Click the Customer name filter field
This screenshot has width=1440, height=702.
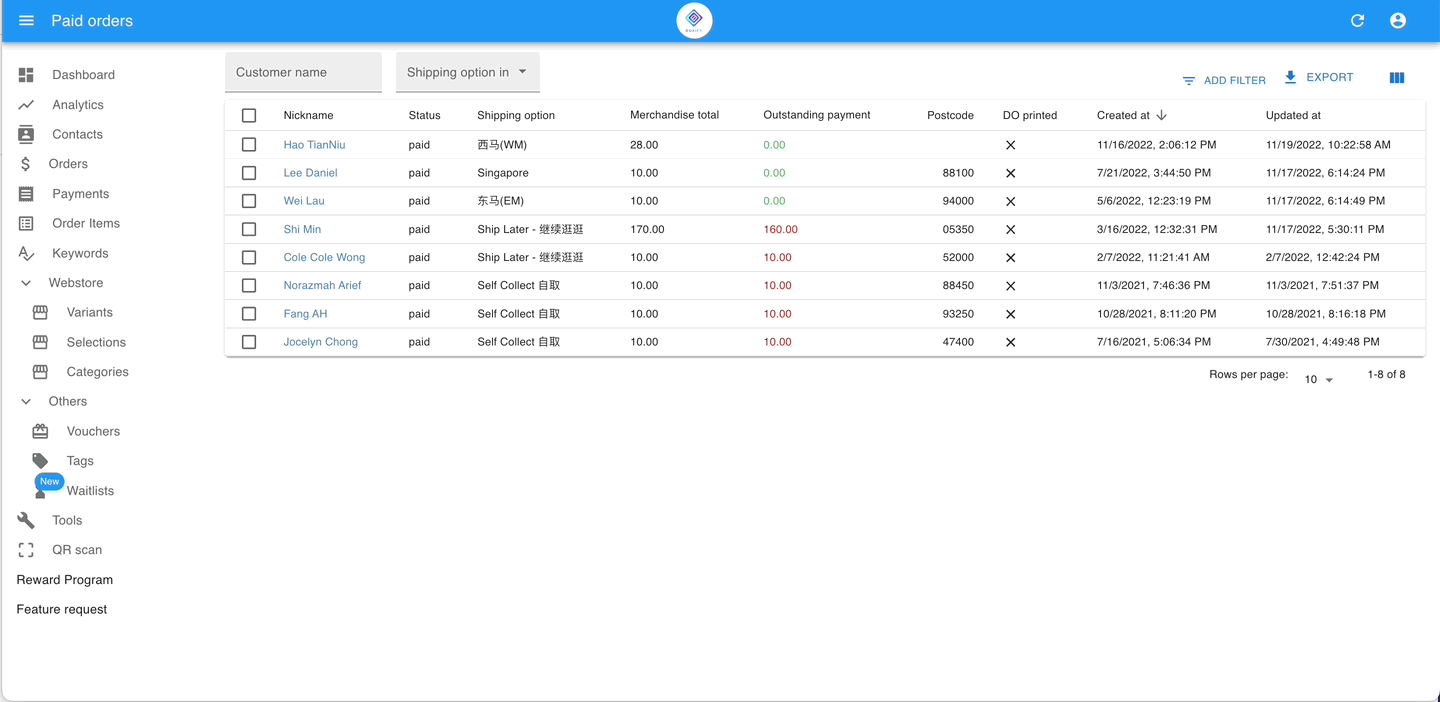tap(303, 72)
